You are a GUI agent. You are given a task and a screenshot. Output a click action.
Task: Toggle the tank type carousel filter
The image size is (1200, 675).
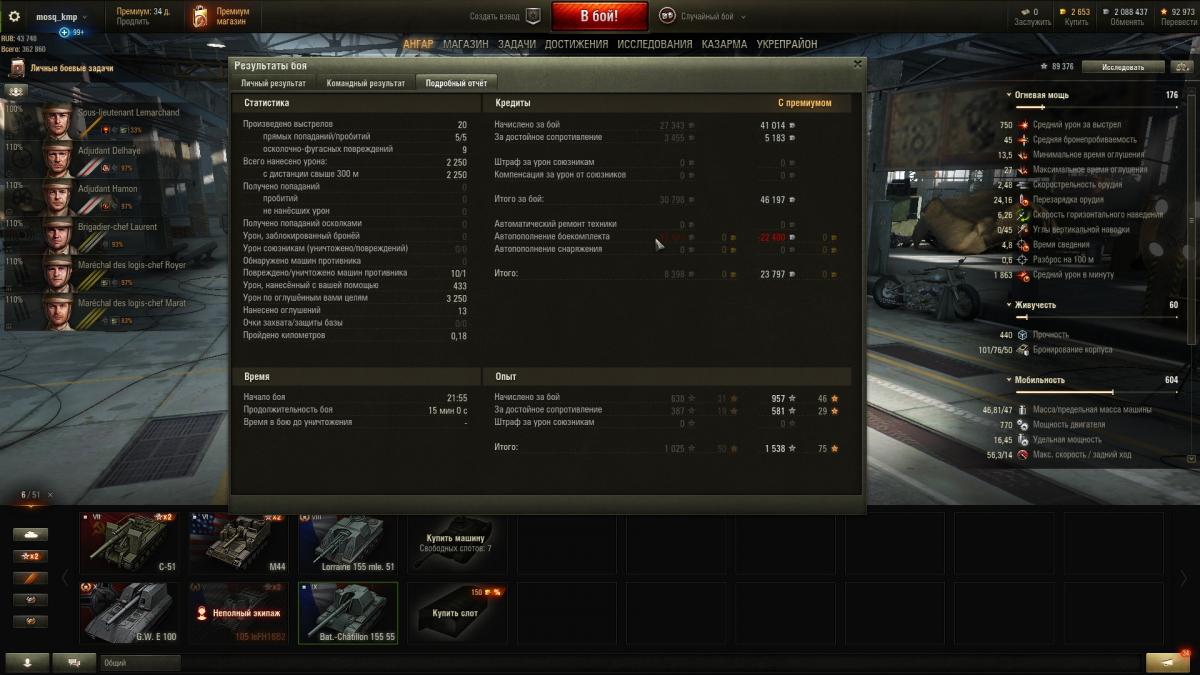[32, 535]
